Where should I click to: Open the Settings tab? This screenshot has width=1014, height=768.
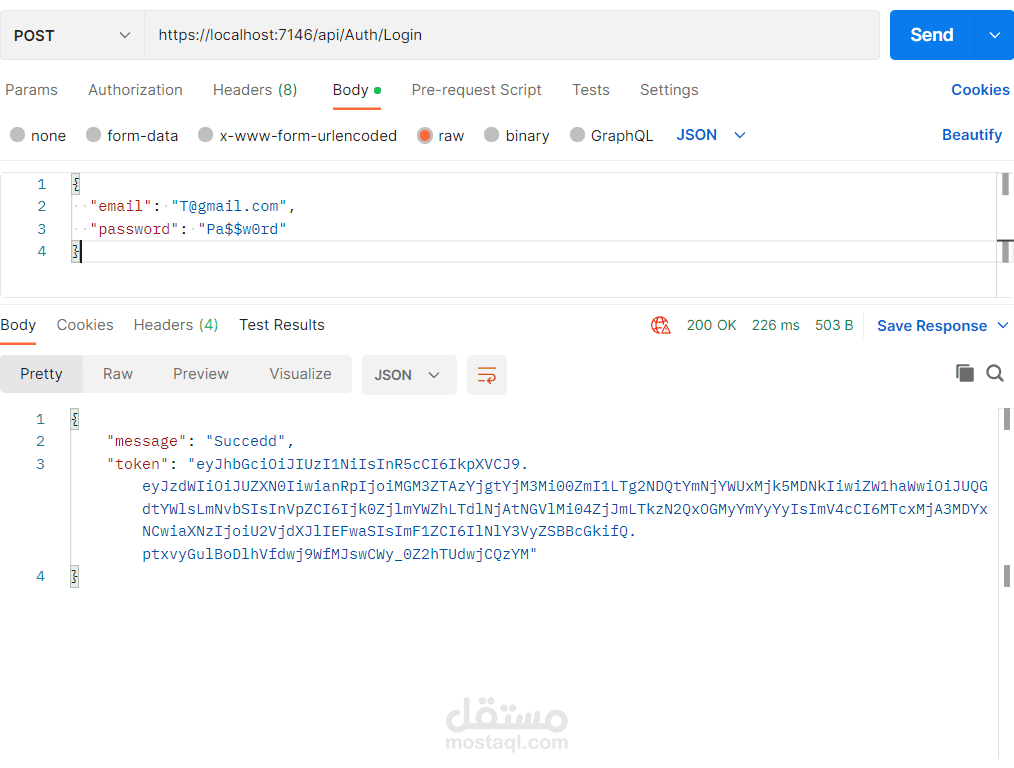click(669, 90)
